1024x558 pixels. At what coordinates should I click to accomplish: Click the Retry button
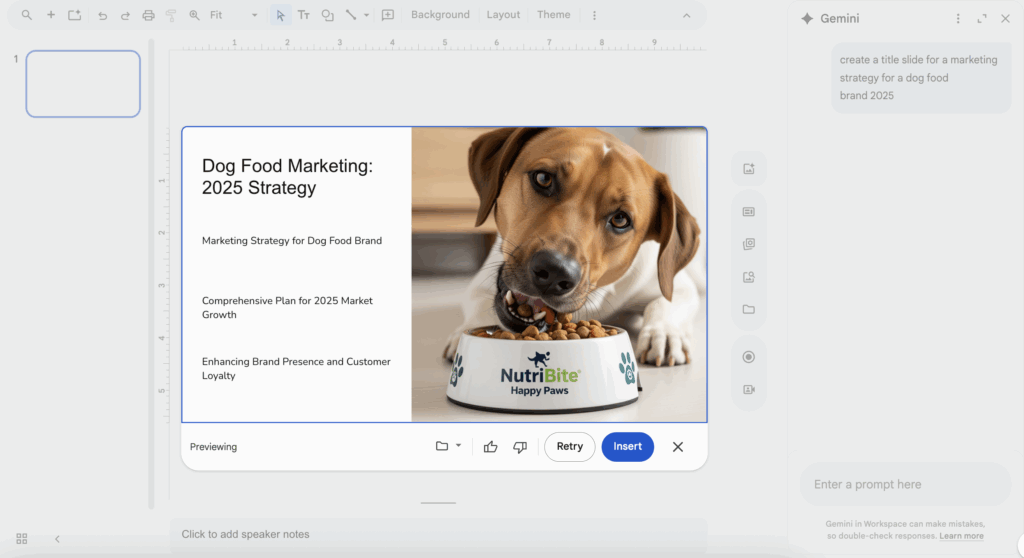click(x=570, y=447)
